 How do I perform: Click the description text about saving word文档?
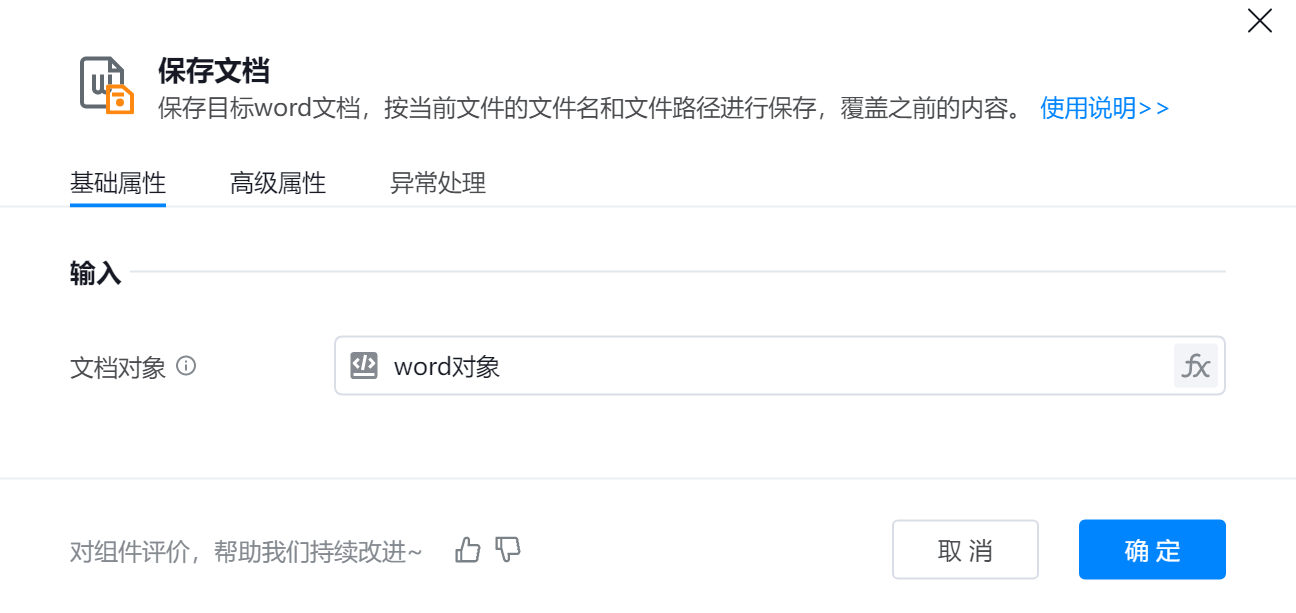(590, 108)
